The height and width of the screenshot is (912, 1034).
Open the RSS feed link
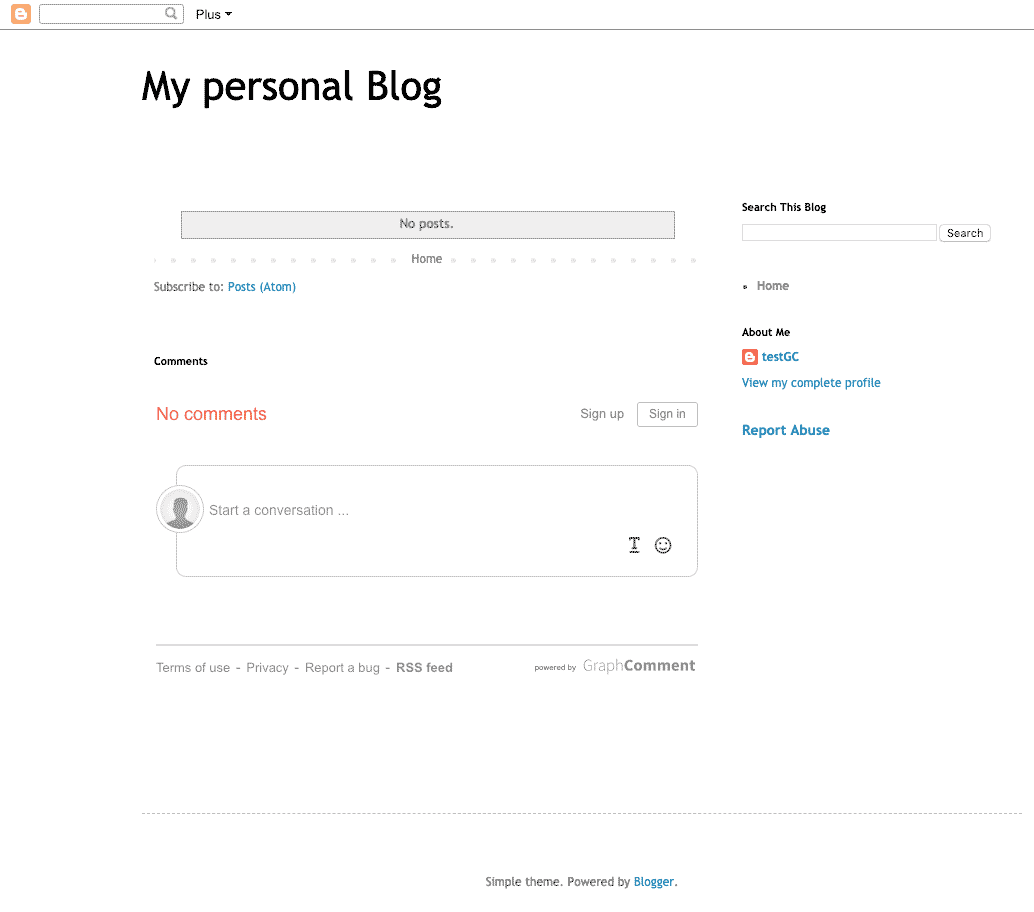(x=424, y=667)
